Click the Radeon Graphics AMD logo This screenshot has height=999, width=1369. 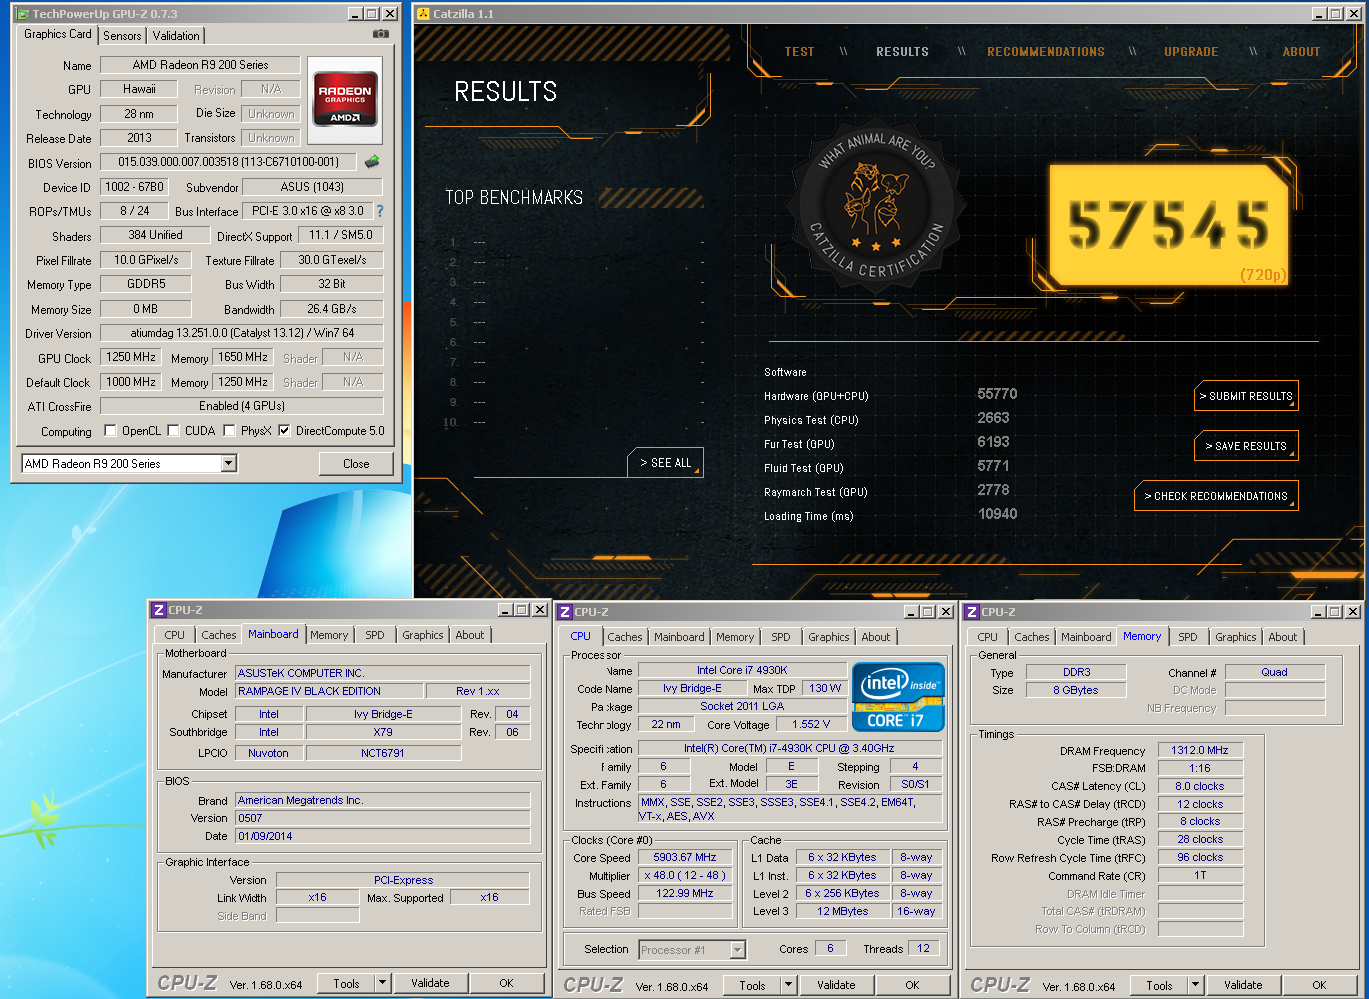click(x=345, y=98)
